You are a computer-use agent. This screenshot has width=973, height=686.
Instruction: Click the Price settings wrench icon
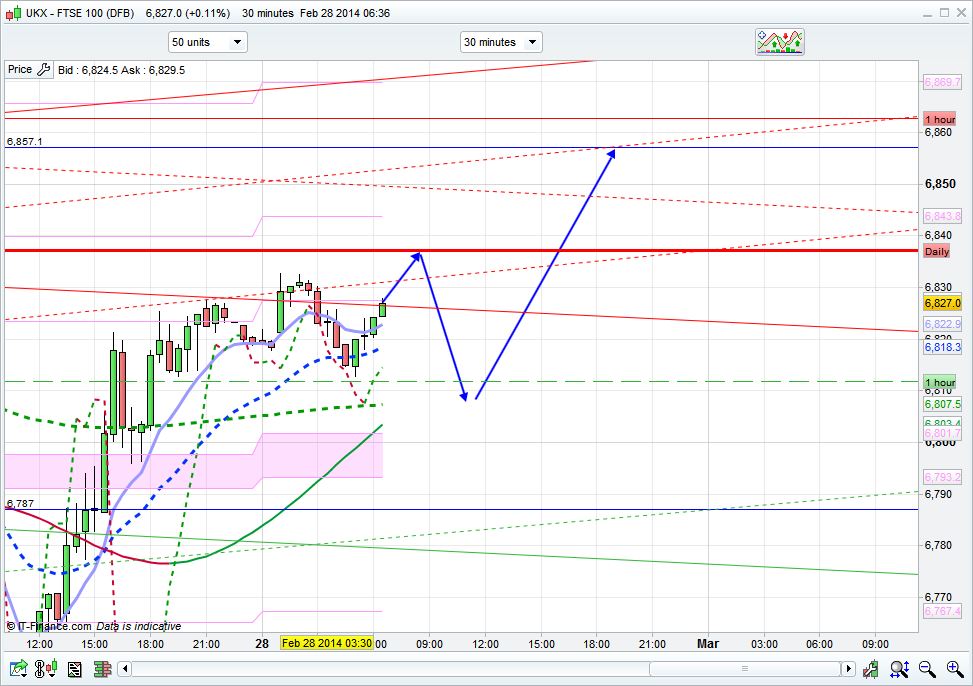[x=44, y=70]
